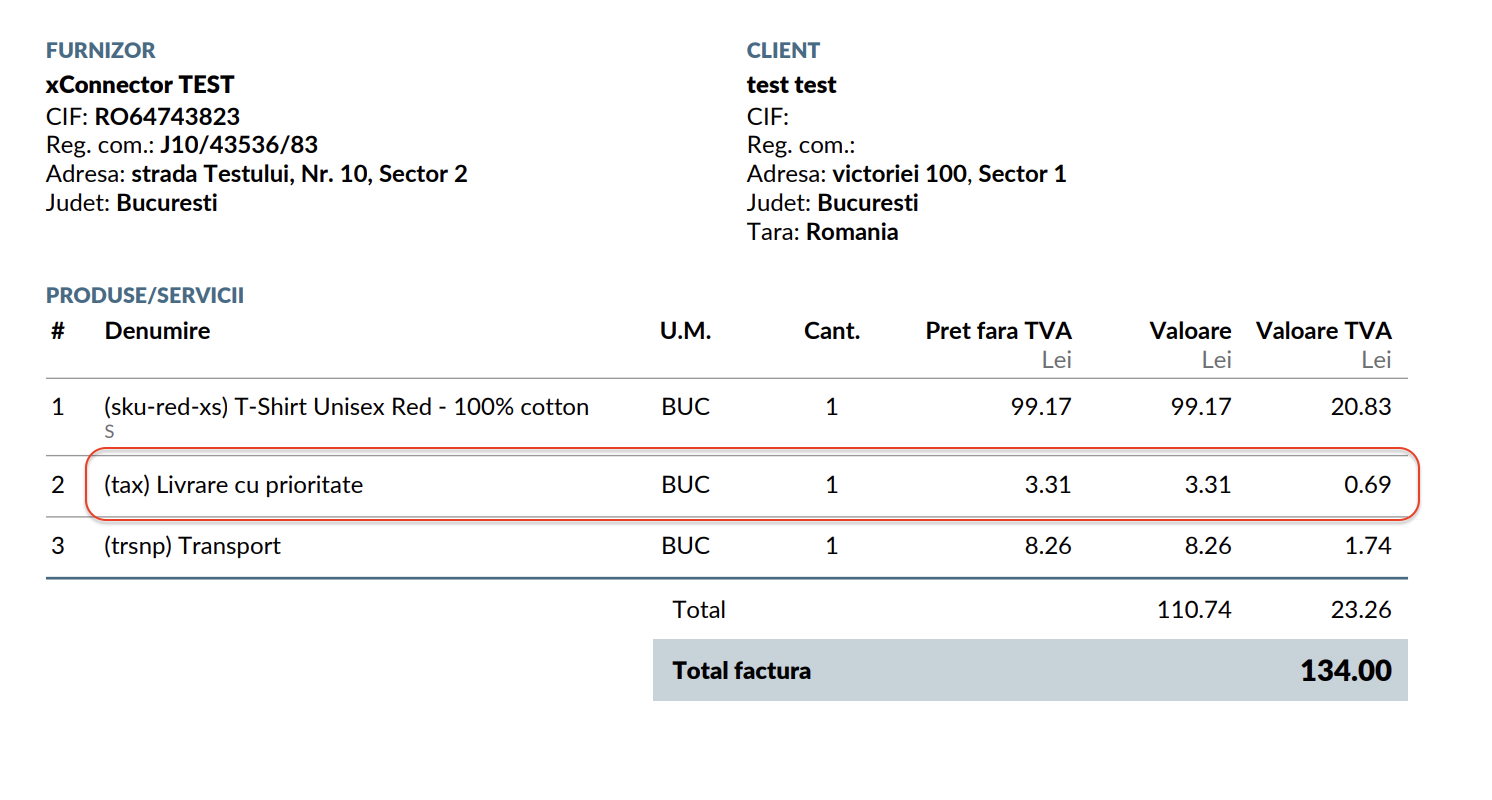Select the Valoare TVA column header
The image size is (1492, 800).
[1323, 331]
